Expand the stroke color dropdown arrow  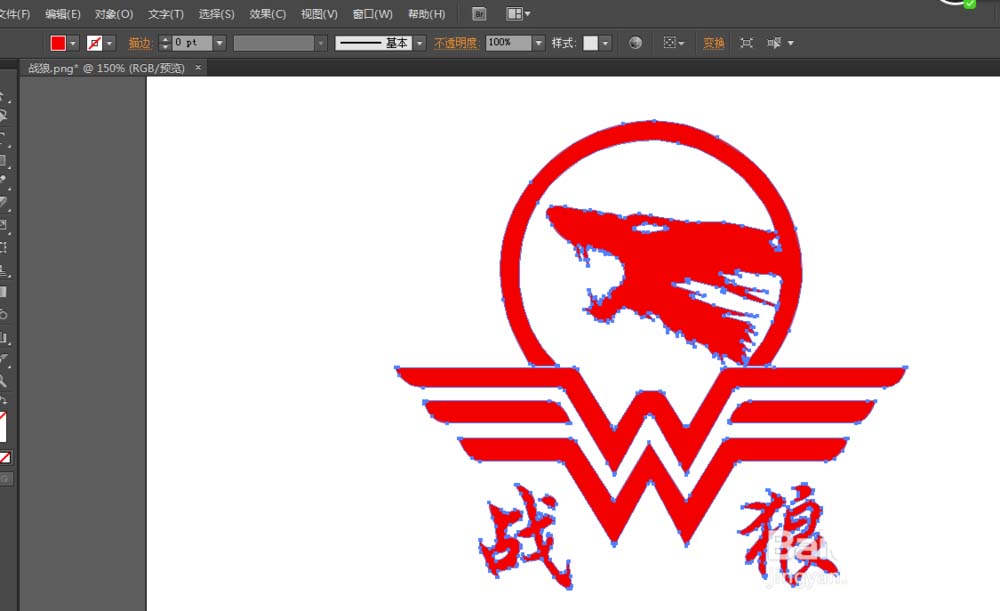click(x=110, y=43)
